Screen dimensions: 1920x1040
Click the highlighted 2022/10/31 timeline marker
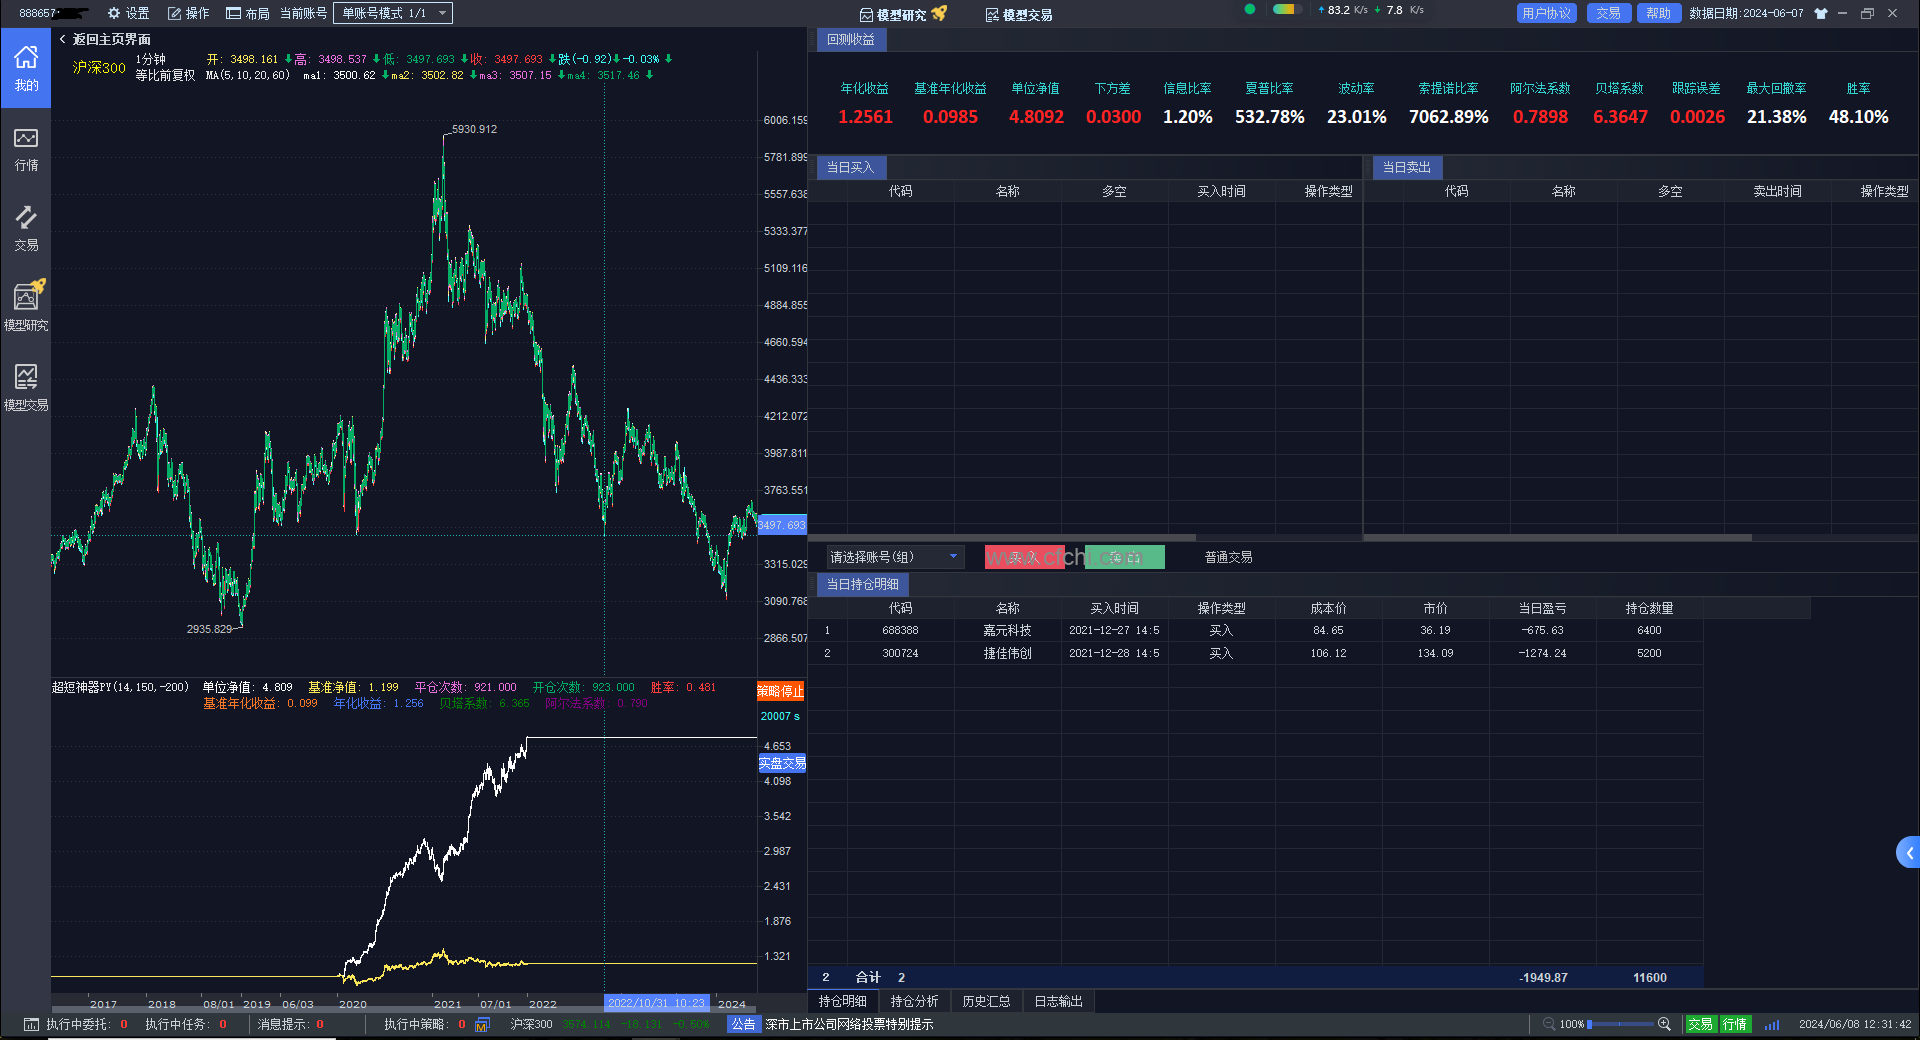pyautogui.click(x=656, y=1003)
